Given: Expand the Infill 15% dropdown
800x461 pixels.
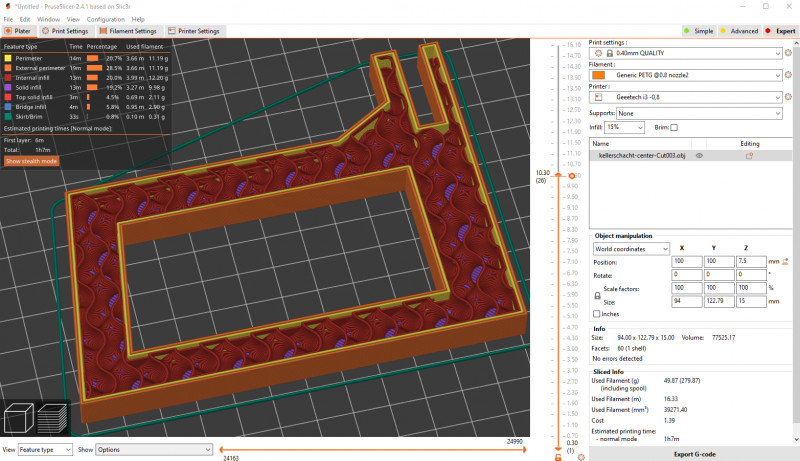Looking at the screenshot, I should click(x=624, y=127).
